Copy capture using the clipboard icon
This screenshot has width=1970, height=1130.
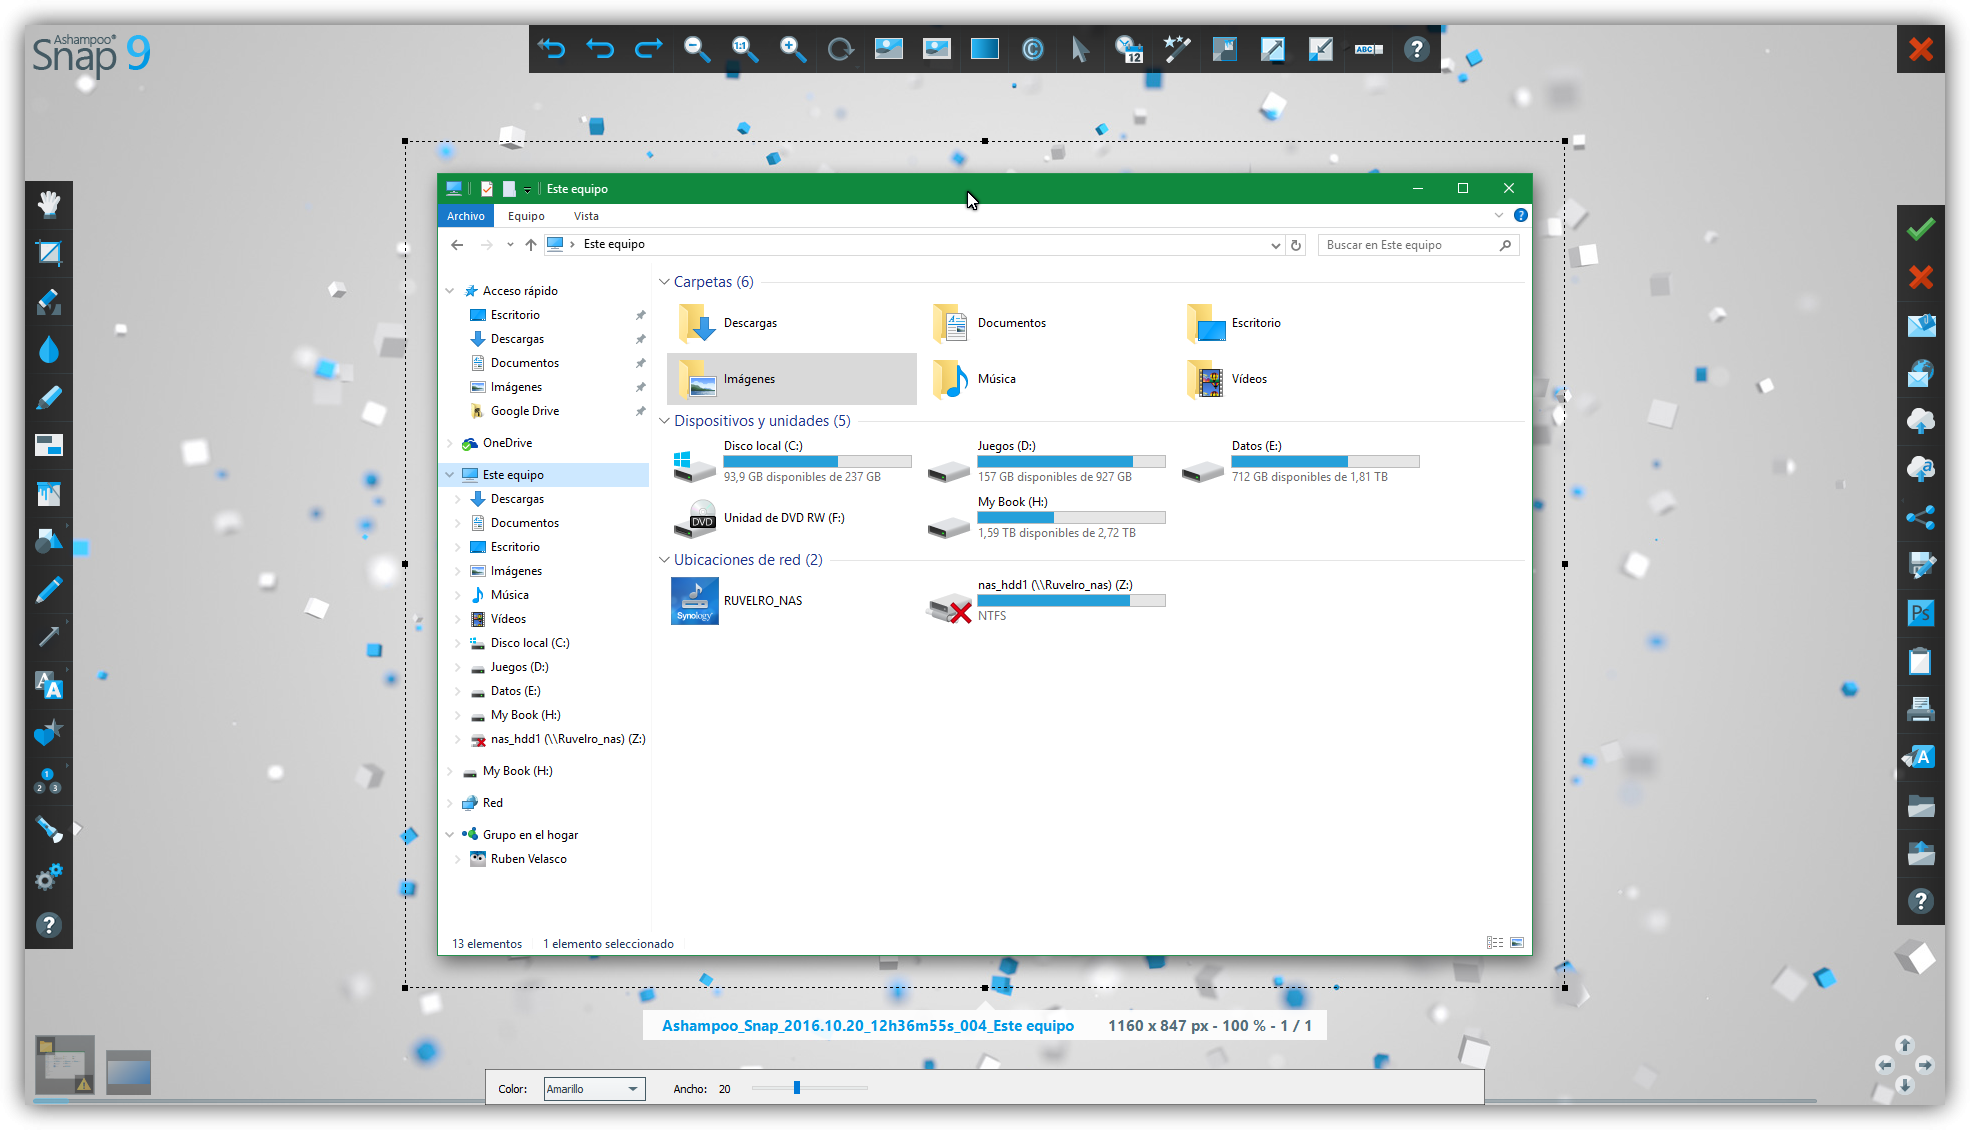click(1920, 661)
